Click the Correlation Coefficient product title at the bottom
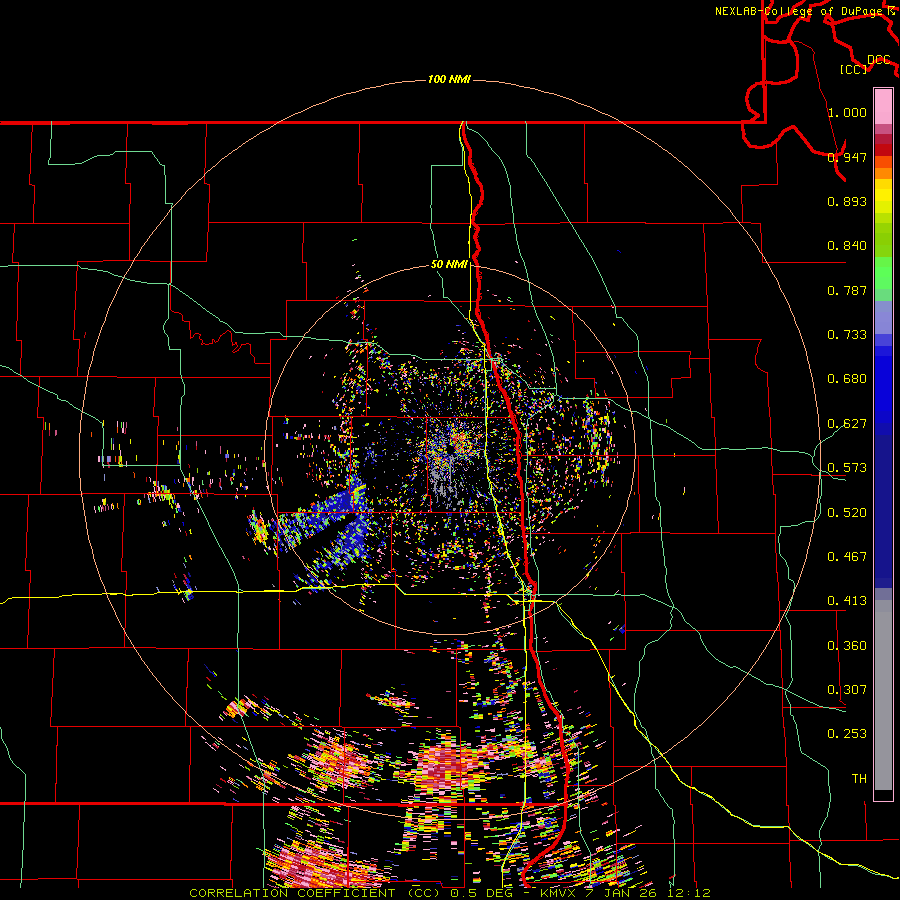Viewport: 900px width, 900px height. 450,893
